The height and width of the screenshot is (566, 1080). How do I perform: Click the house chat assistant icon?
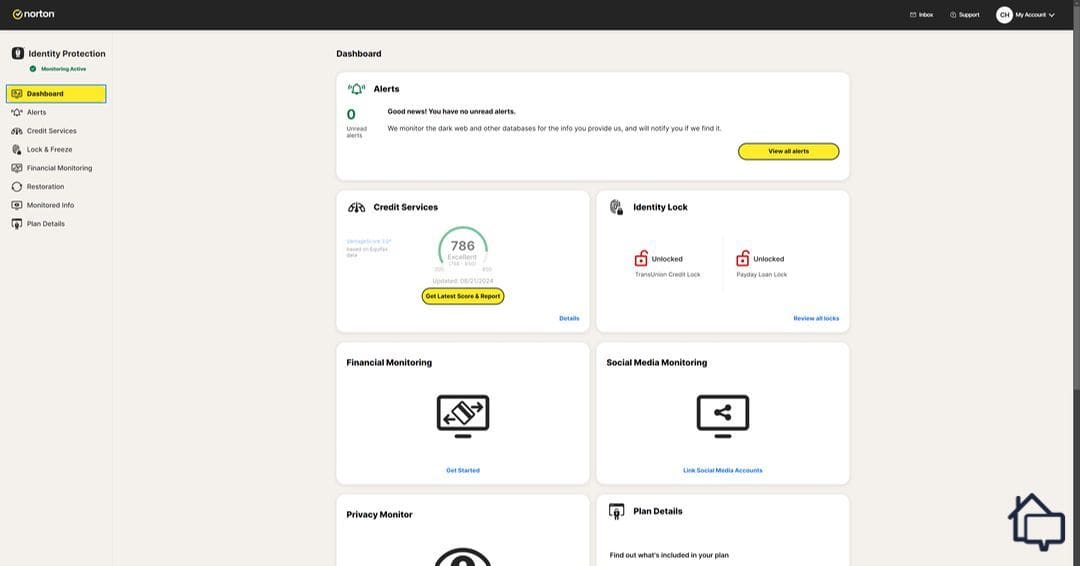tap(1037, 522)
